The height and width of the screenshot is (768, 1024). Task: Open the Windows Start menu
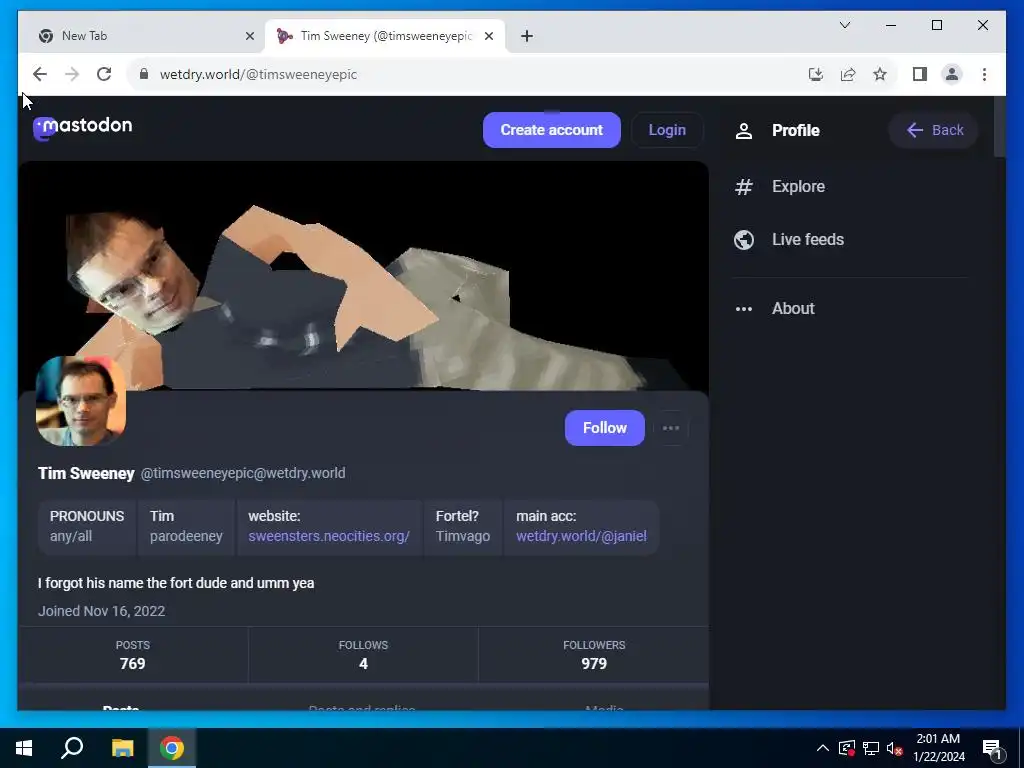pyautogui.click(x=24, y=748)
